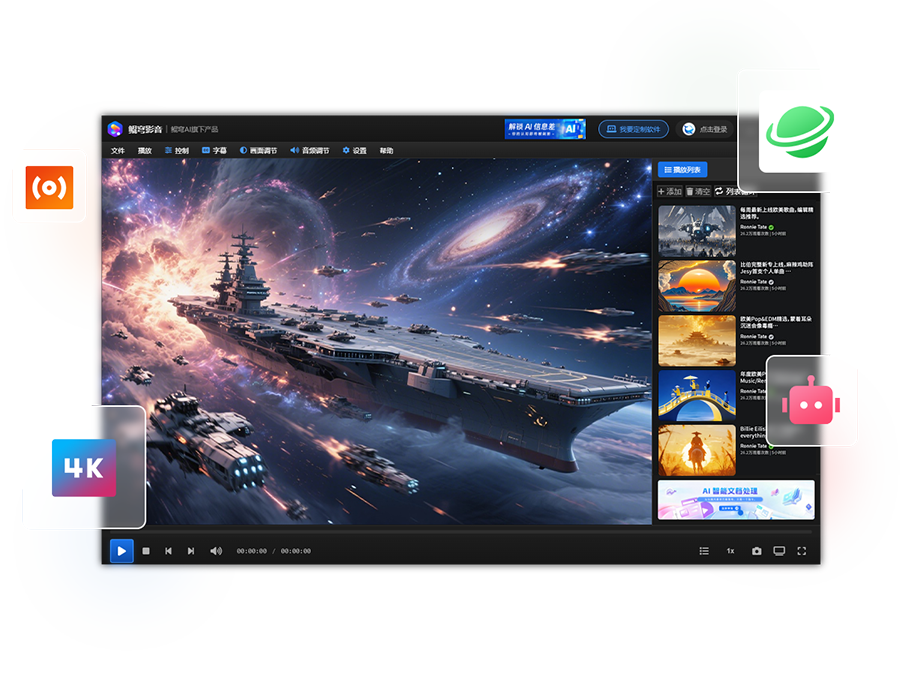
Task: Select the 播放列表 tab
Action: 684,171
